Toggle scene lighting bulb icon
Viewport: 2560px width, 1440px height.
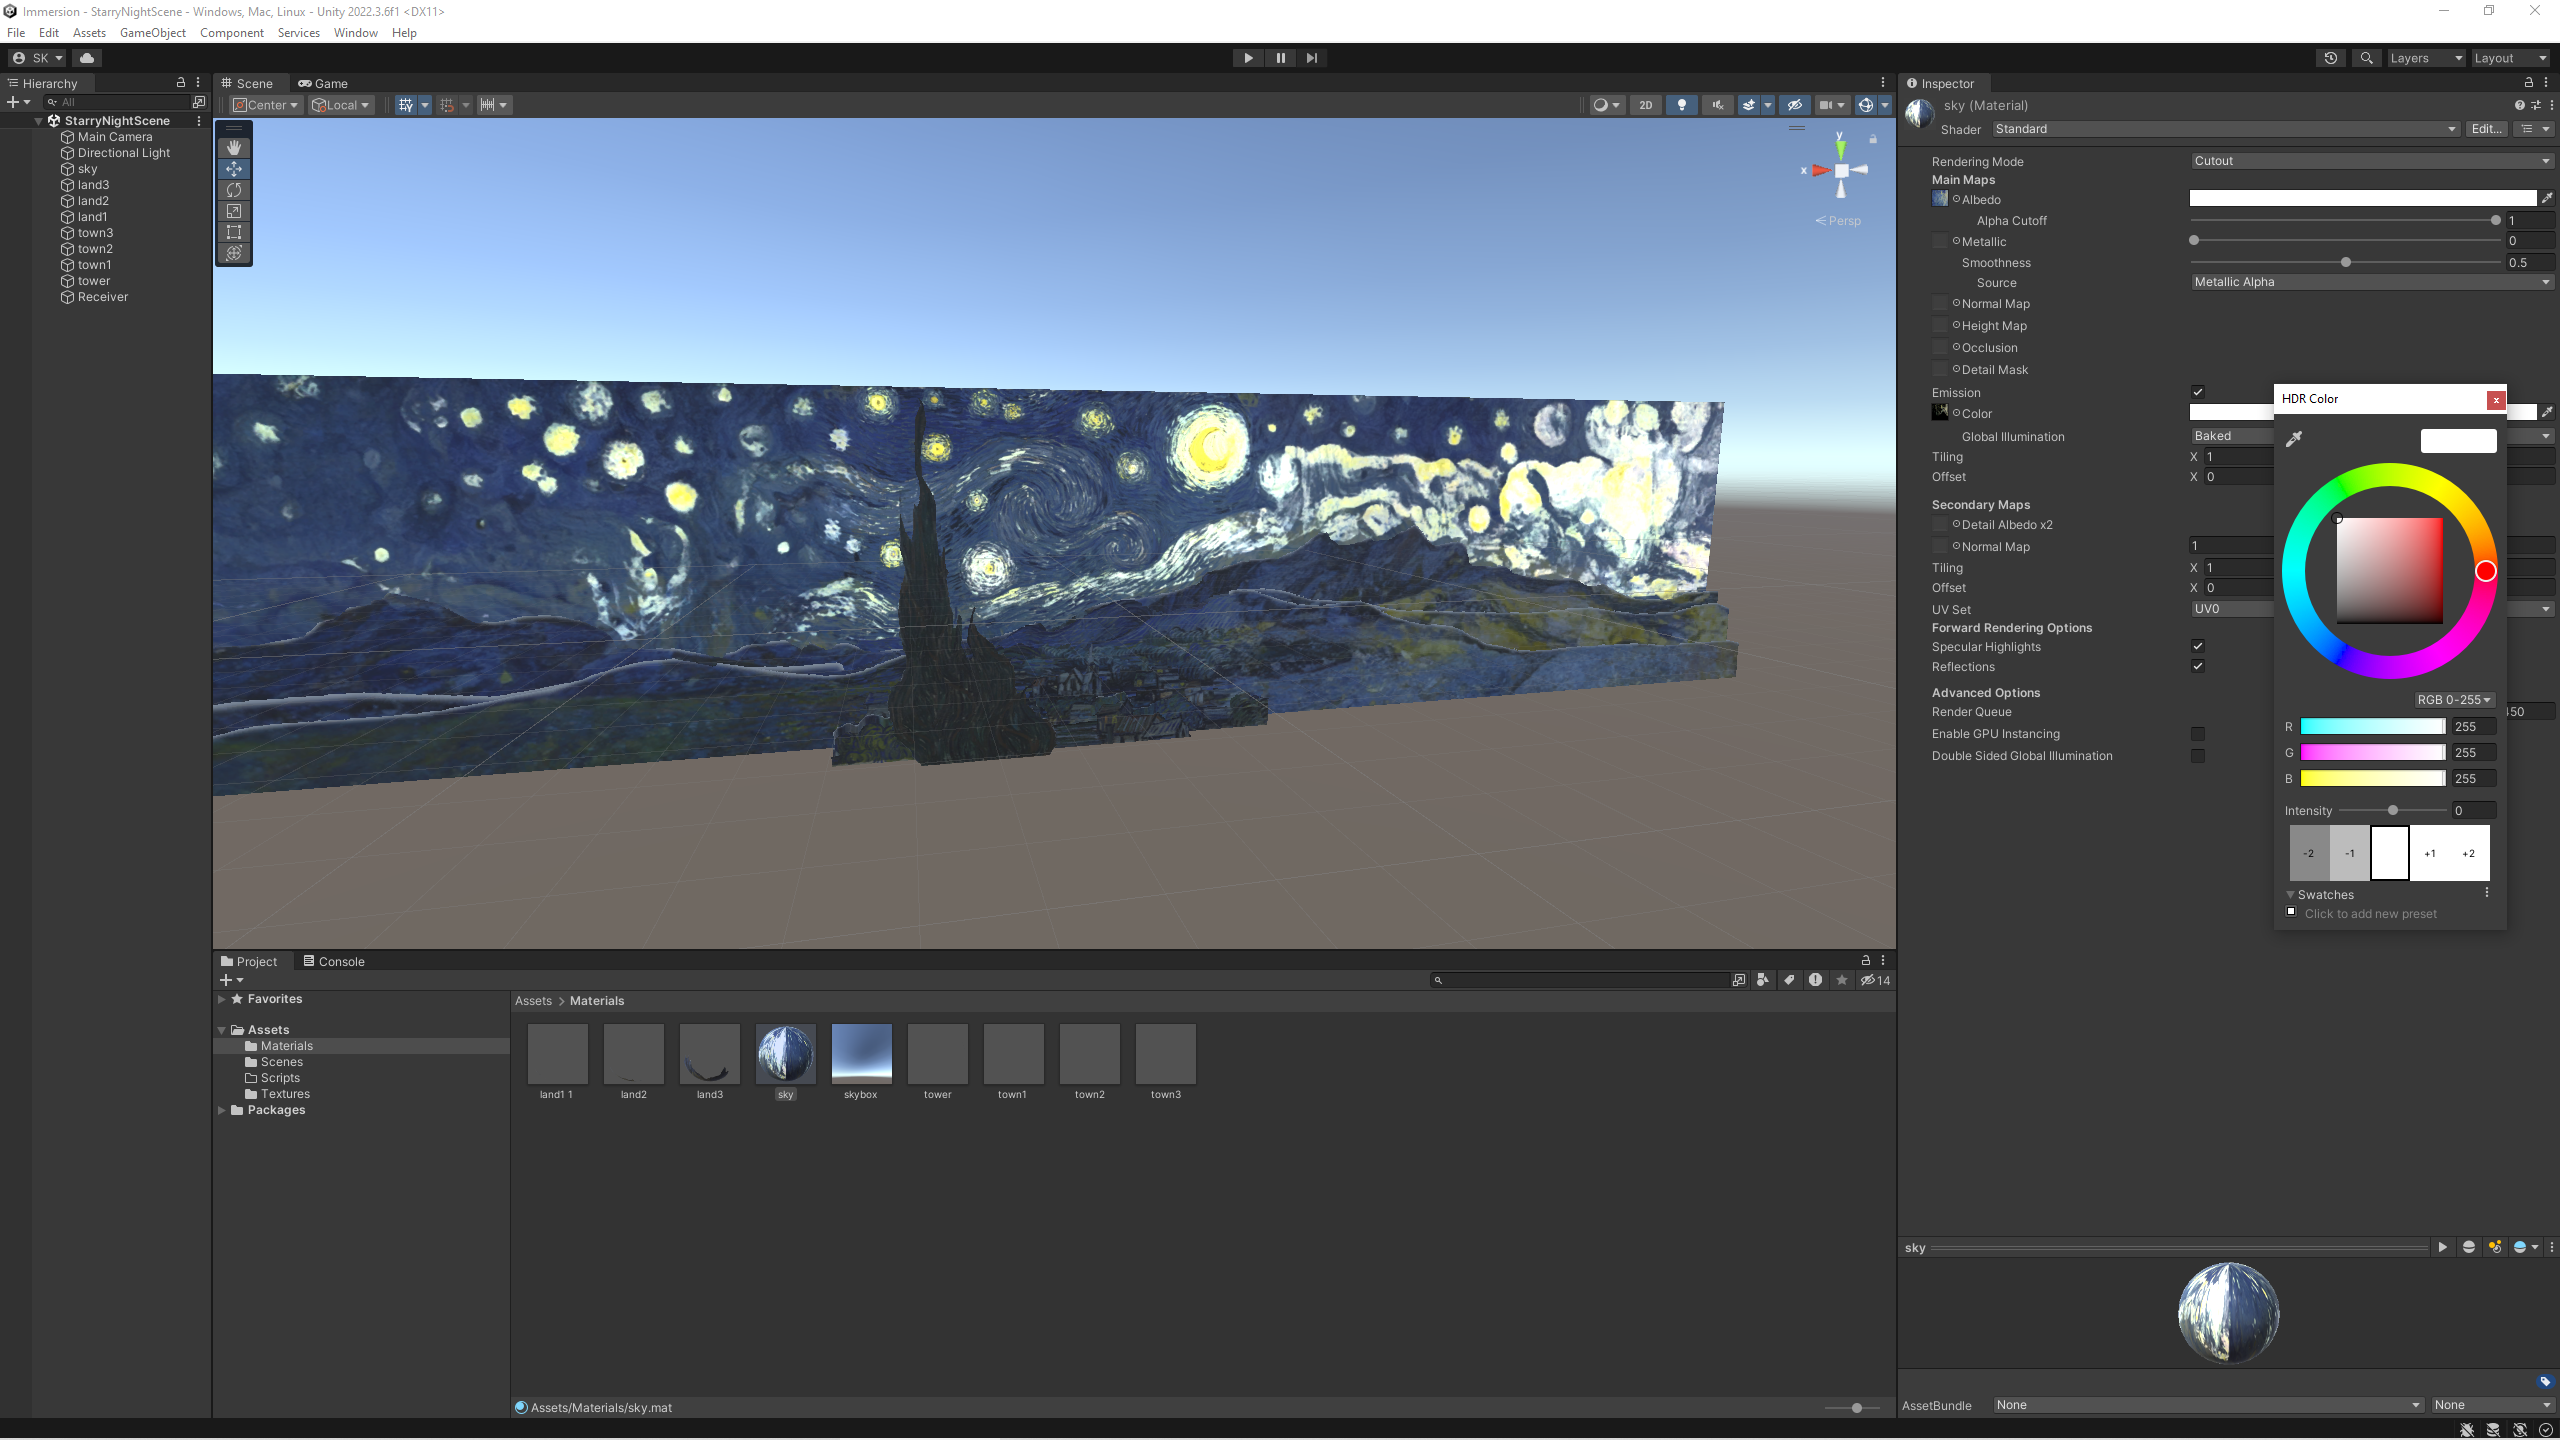(x=1682, y=105)
